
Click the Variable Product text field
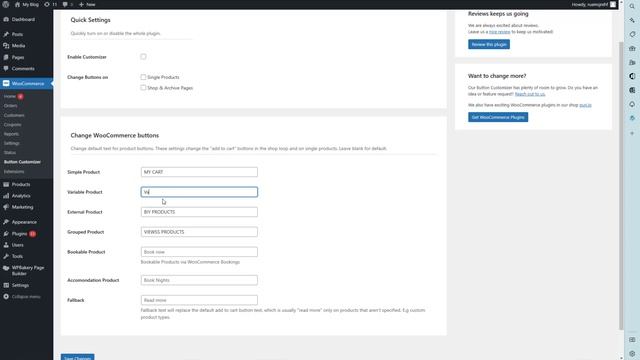[x=199, y=192]
